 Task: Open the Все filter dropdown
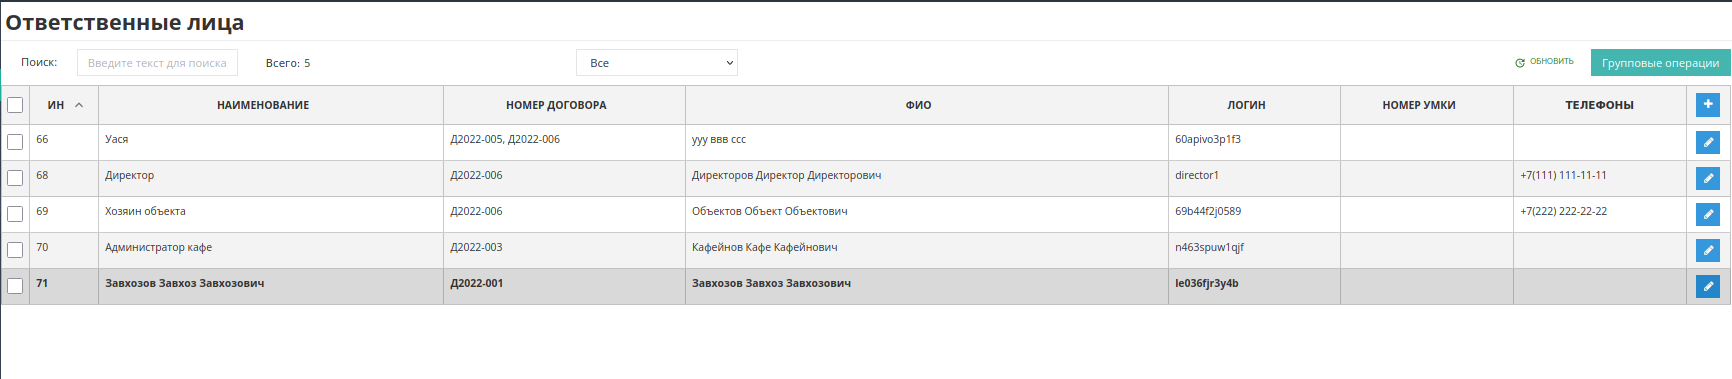click(x=657, y=62)
